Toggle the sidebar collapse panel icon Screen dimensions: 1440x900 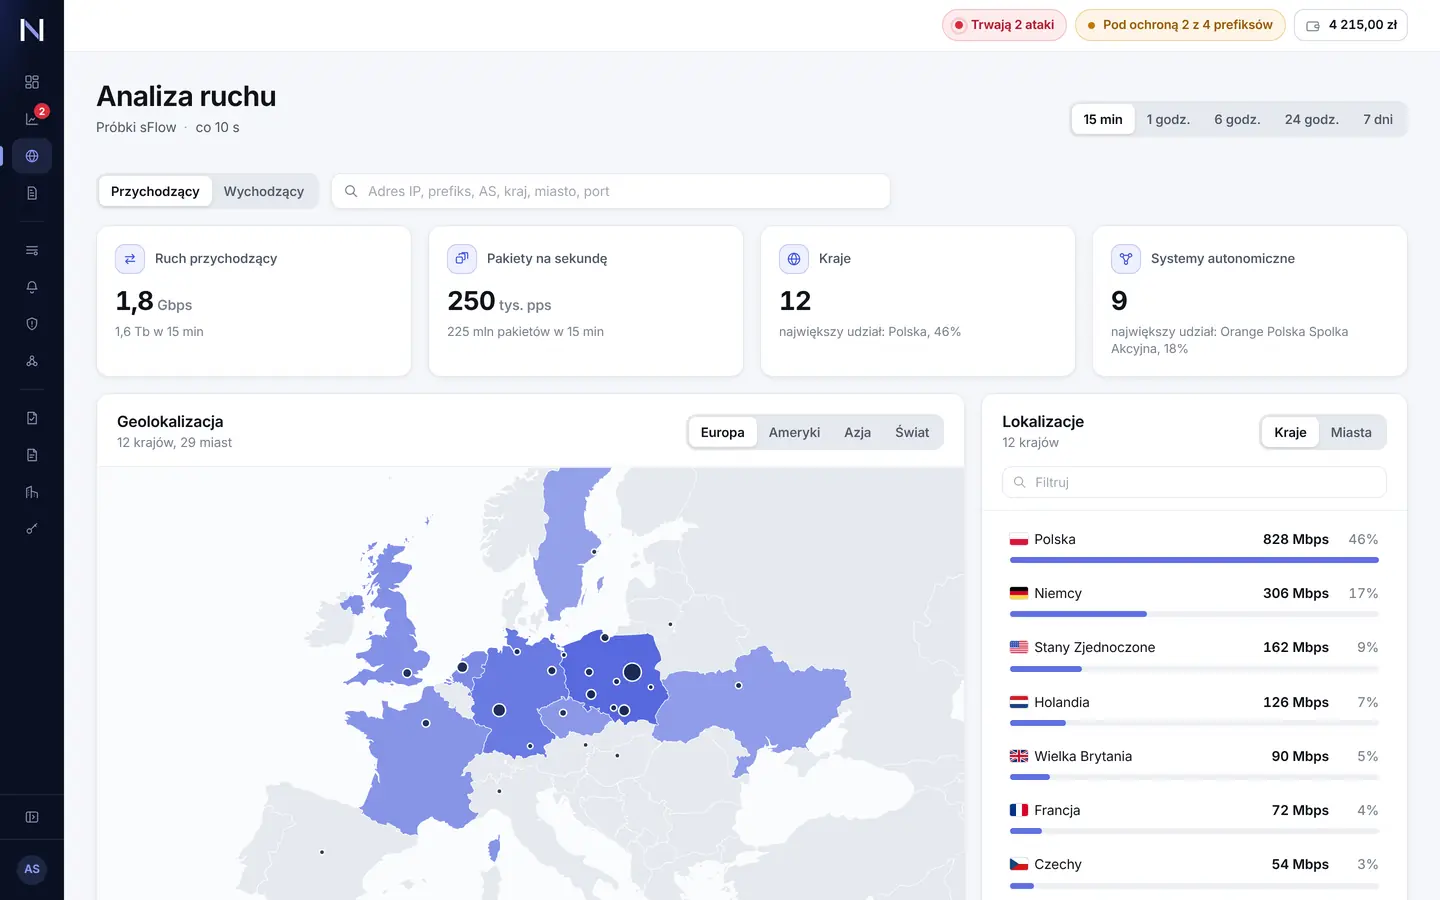[32, 817]
